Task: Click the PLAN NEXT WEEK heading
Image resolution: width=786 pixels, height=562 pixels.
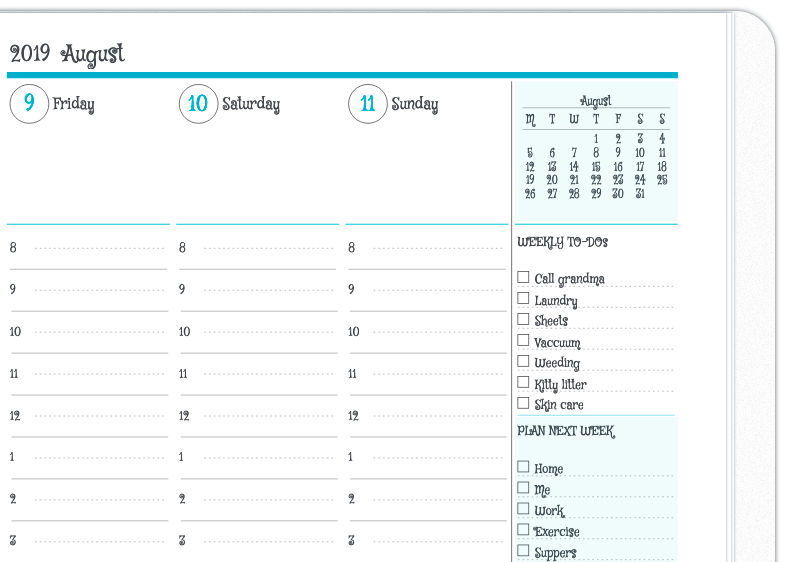Action: 566,431
